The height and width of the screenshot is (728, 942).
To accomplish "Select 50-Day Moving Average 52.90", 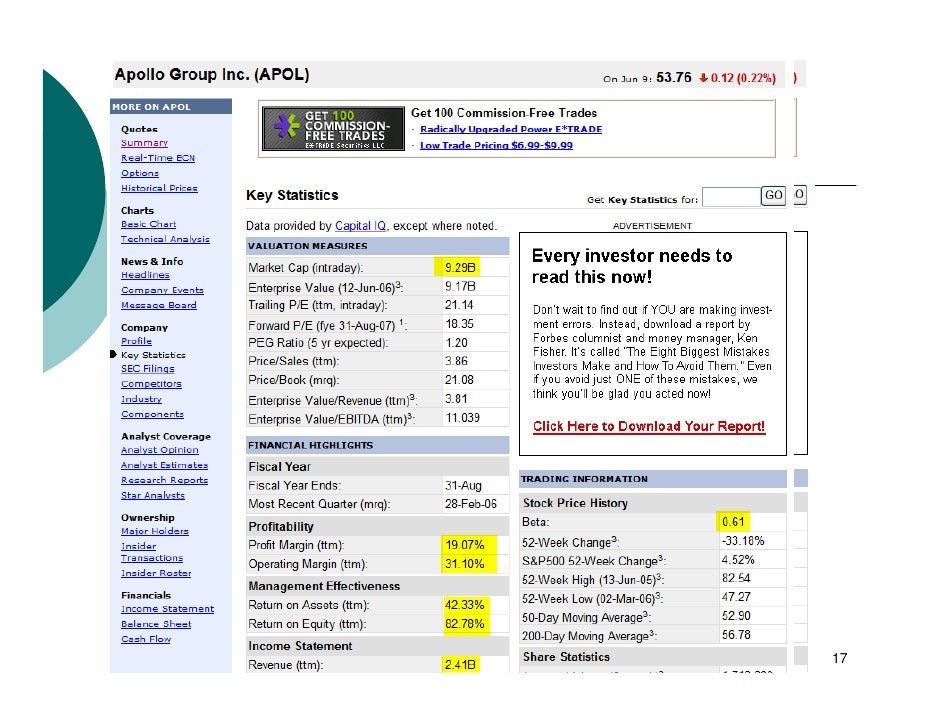I will (736, 616).
